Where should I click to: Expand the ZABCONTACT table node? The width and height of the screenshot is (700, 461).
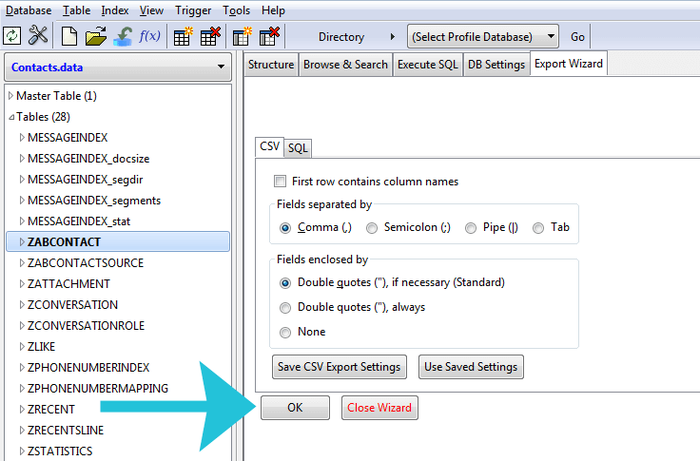[x=21, y=242]
